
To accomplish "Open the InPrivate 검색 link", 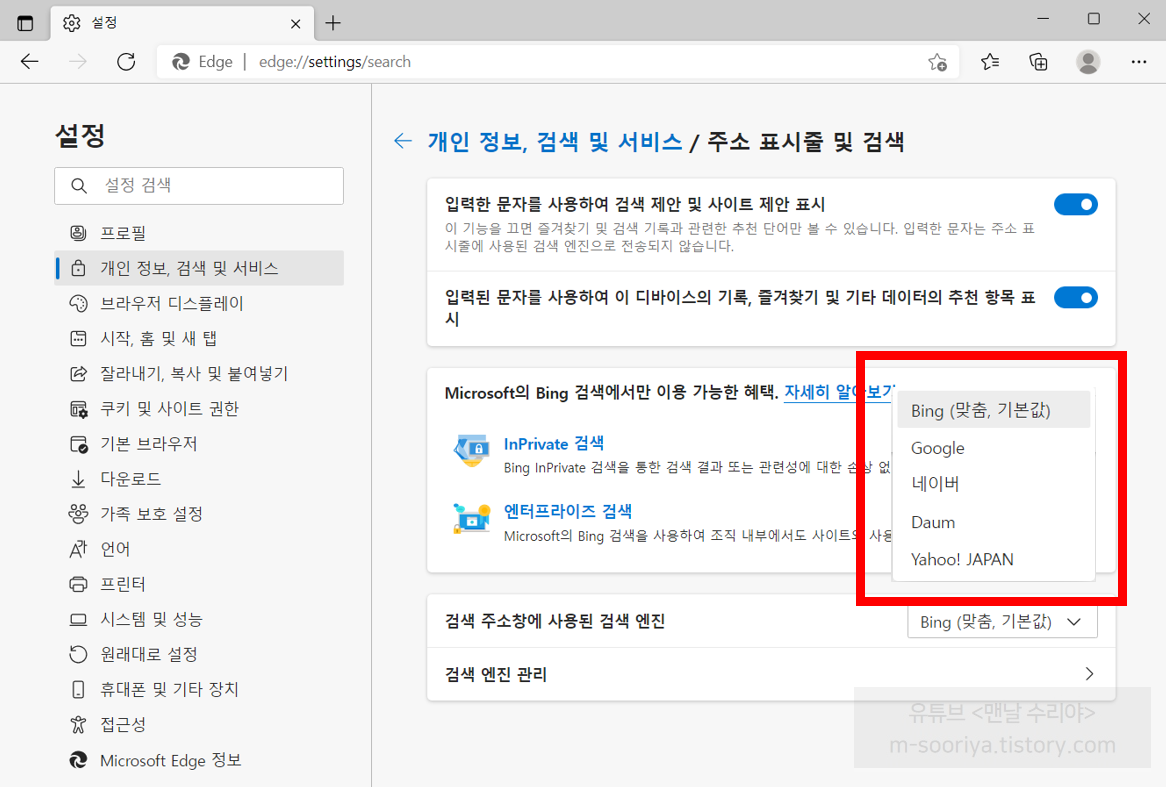I will 554,443.
